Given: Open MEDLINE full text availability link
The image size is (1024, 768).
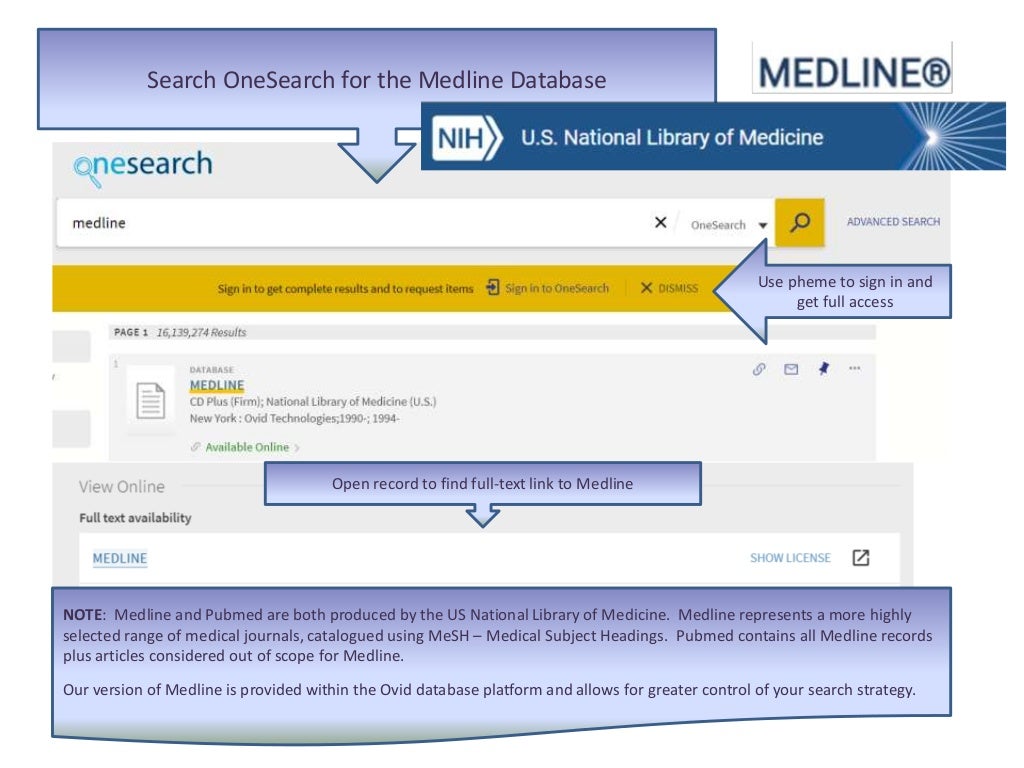Looking at the screenshot, I should click(x=120, y=558).
